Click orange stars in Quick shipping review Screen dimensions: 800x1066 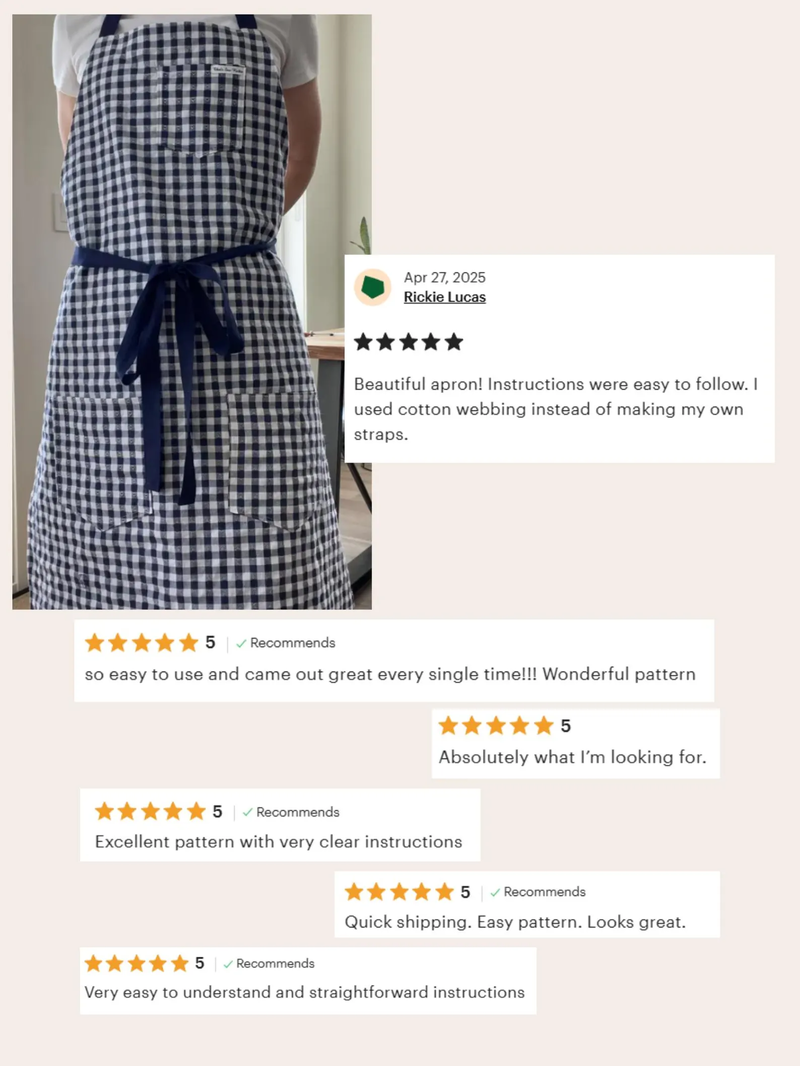(399, 891)
